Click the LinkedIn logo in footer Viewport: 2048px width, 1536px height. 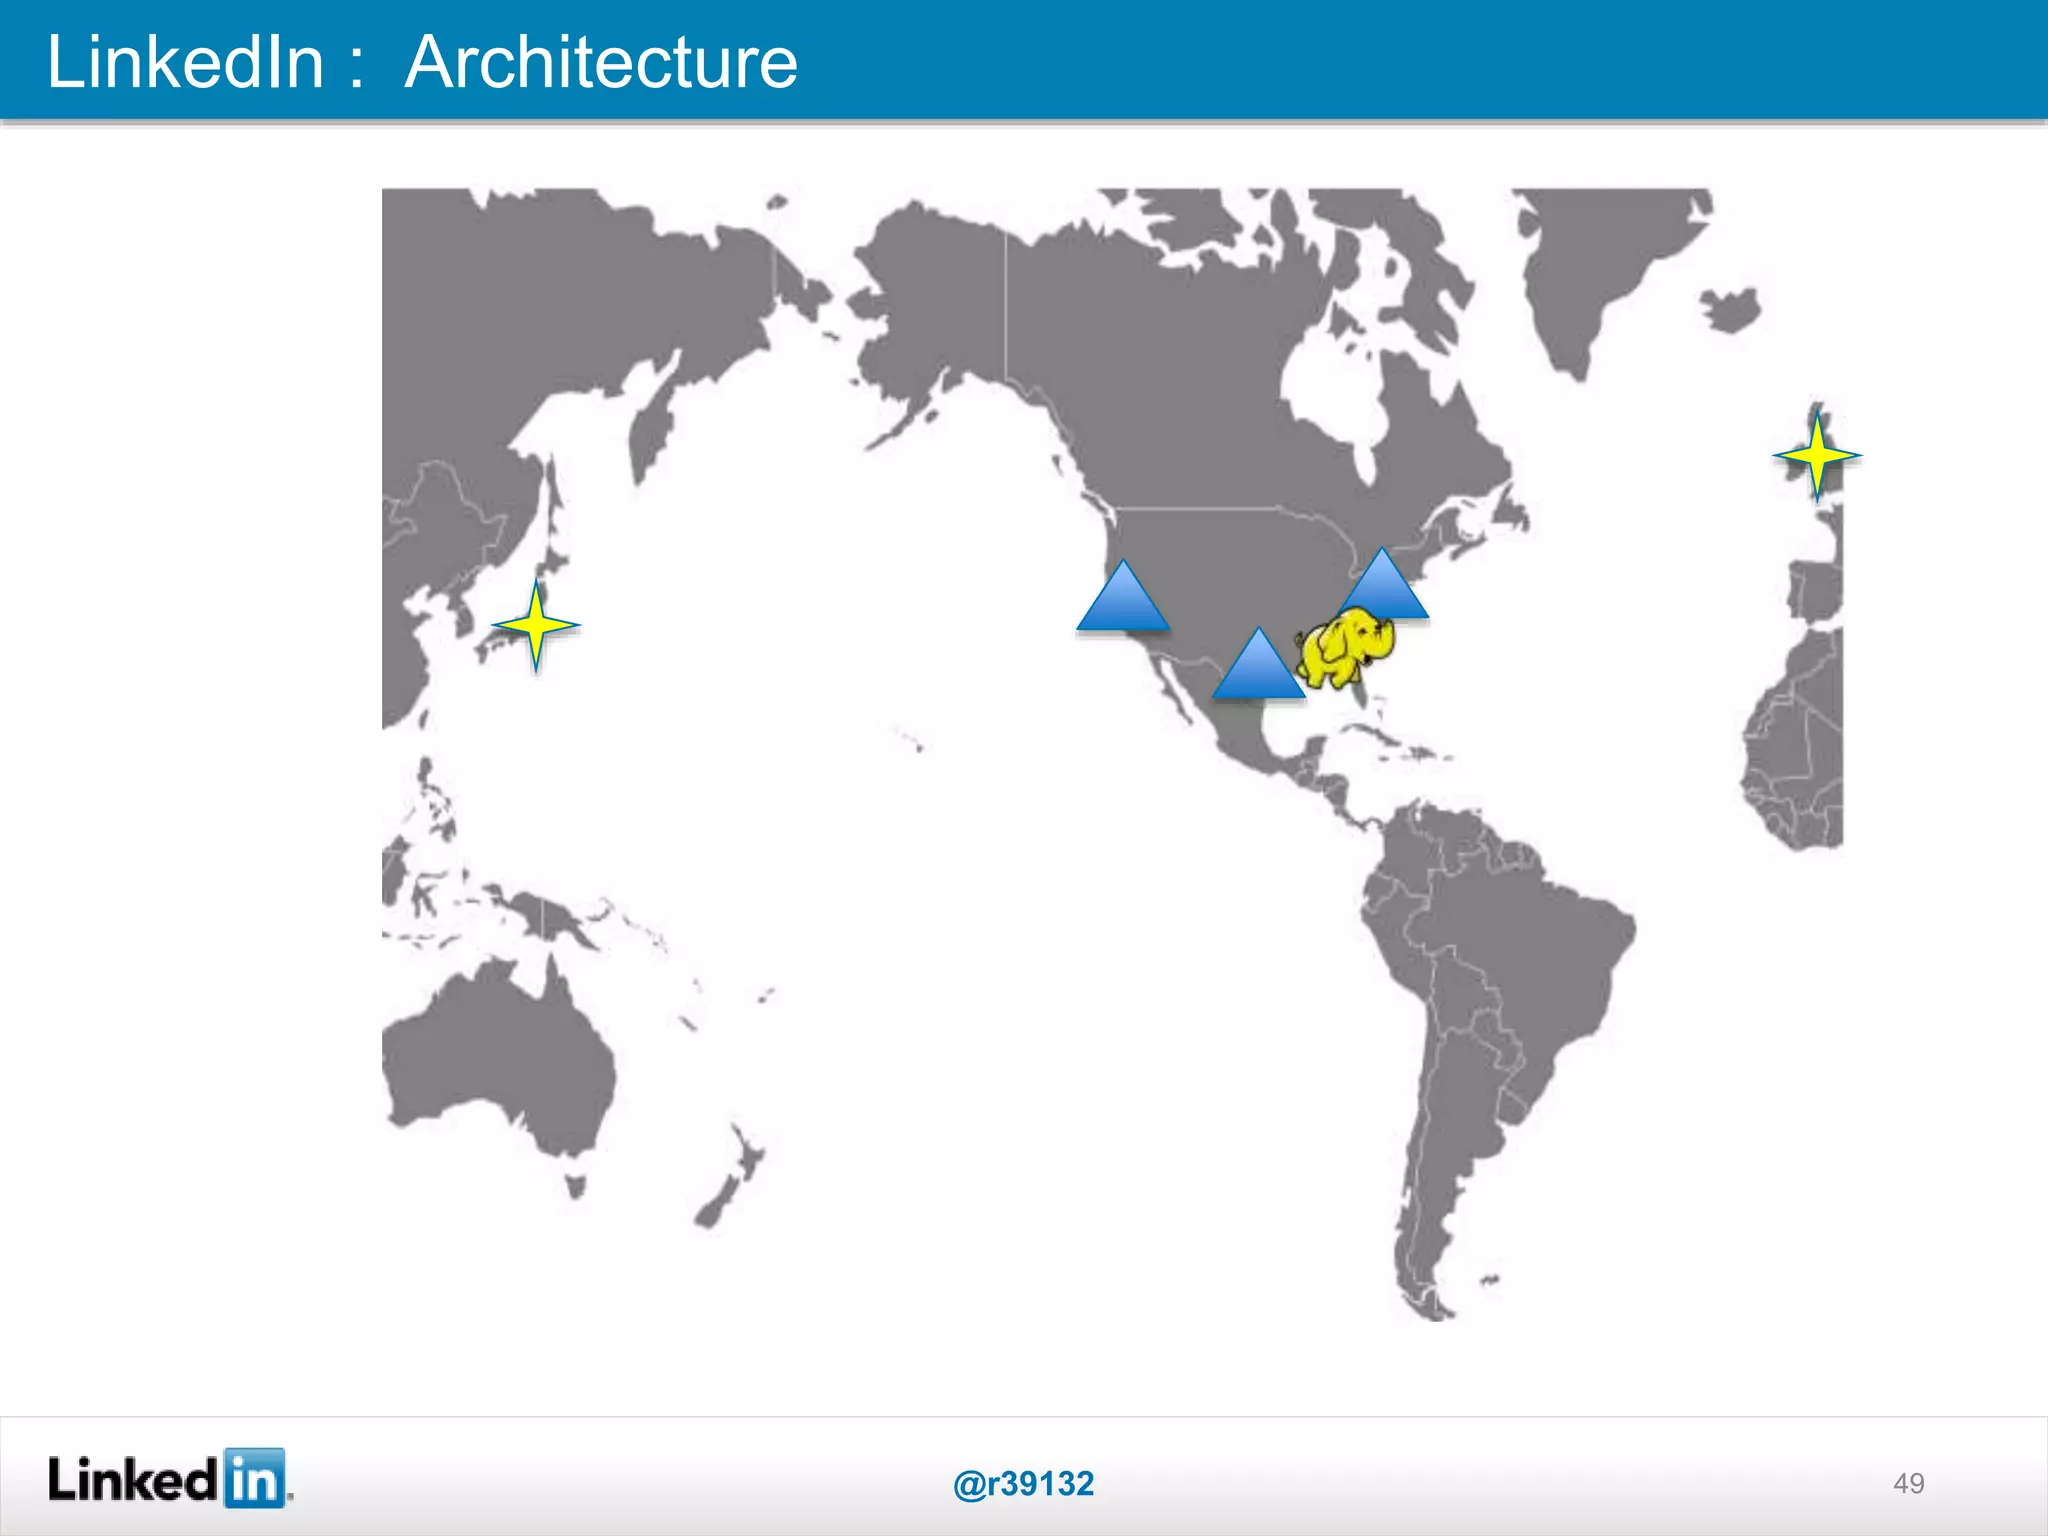(x=170, y=1478)
